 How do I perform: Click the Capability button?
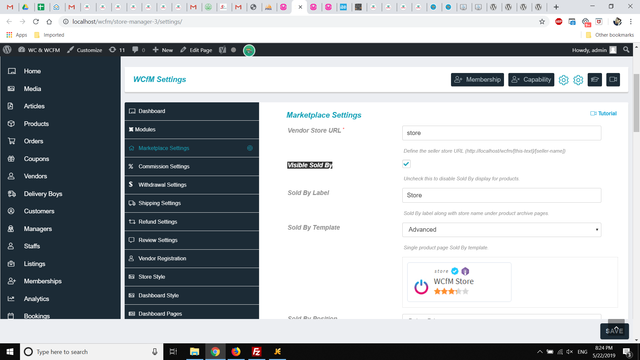(x=531, y=80)
